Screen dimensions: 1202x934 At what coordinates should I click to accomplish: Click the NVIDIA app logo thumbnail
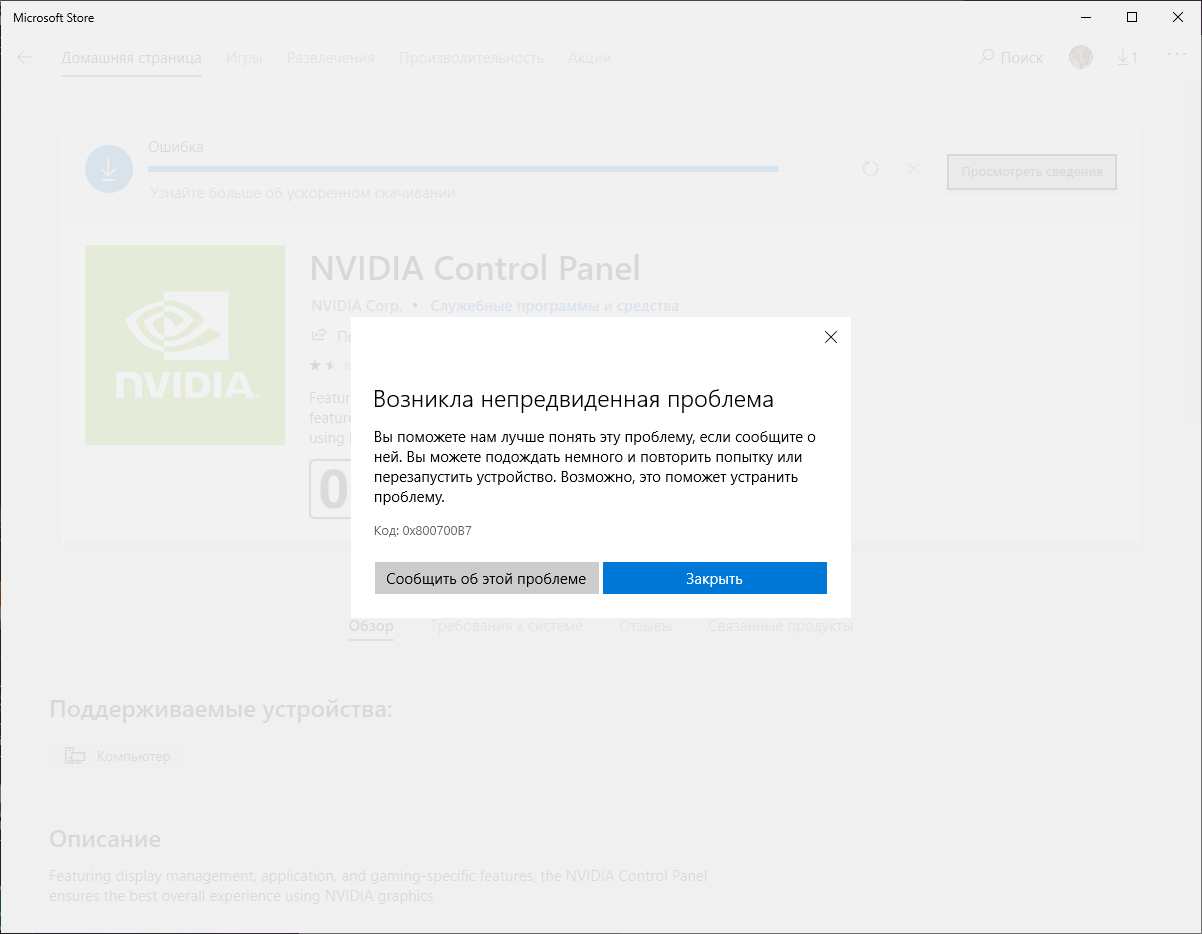tap(185, 345)
